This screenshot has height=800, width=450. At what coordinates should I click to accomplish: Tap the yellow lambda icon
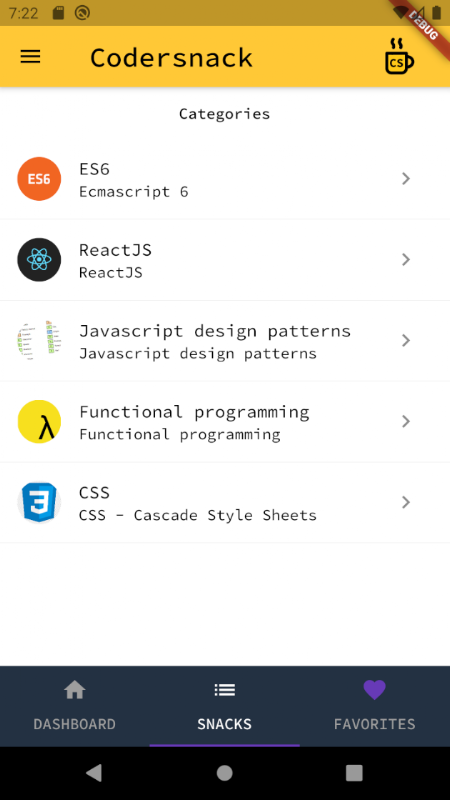click(x=39, y=421)
